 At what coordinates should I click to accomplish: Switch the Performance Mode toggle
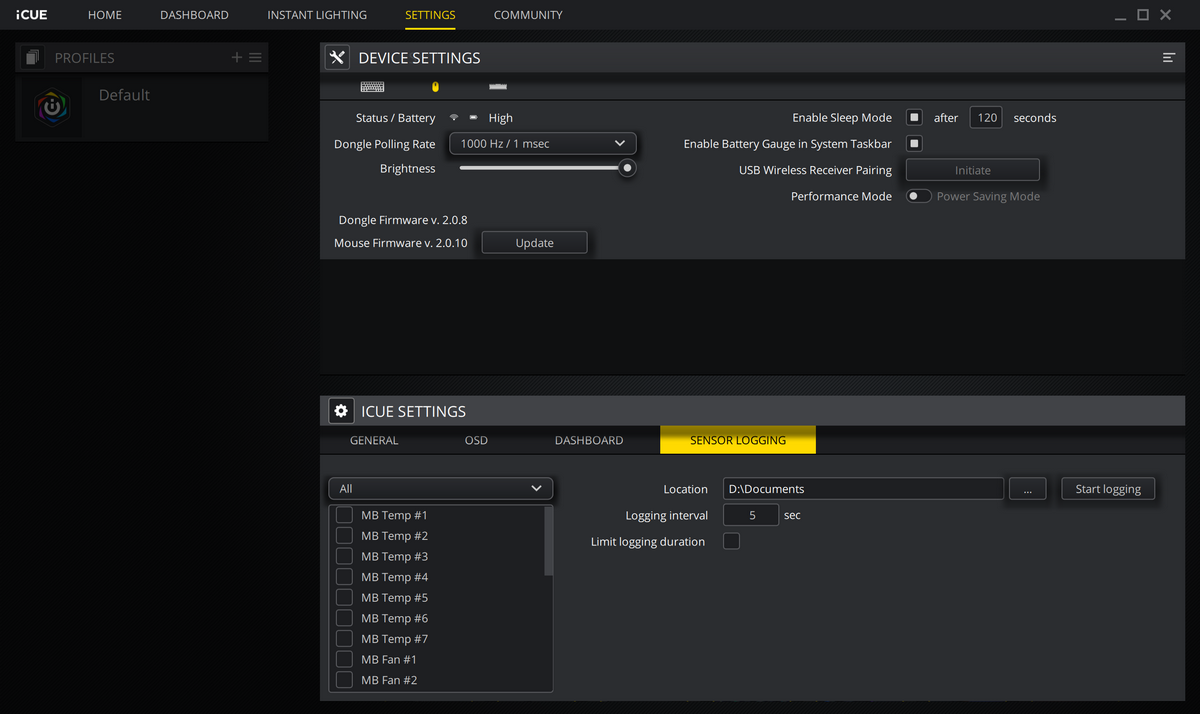pyautogui.click(x=918, y=196)
